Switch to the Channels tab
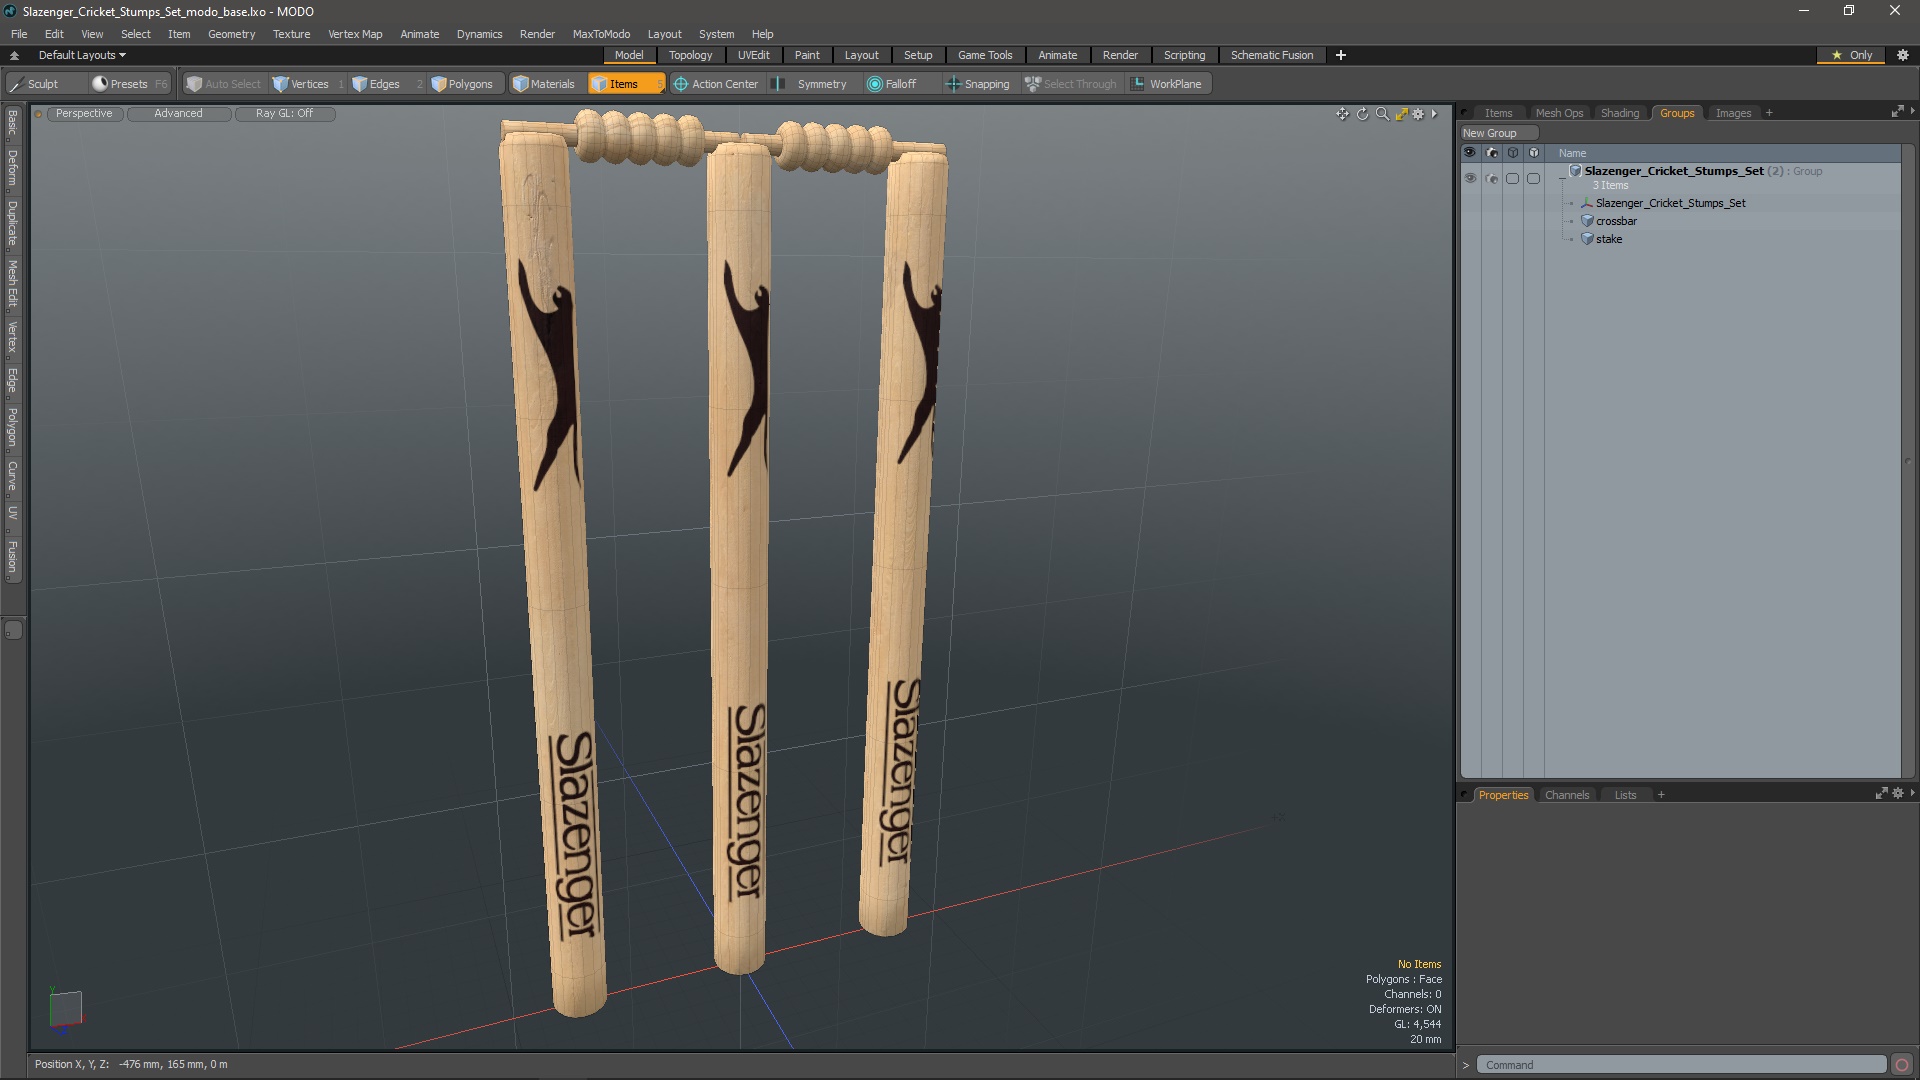The height and width of the screenshot is (1080, 1920). 1566,795
